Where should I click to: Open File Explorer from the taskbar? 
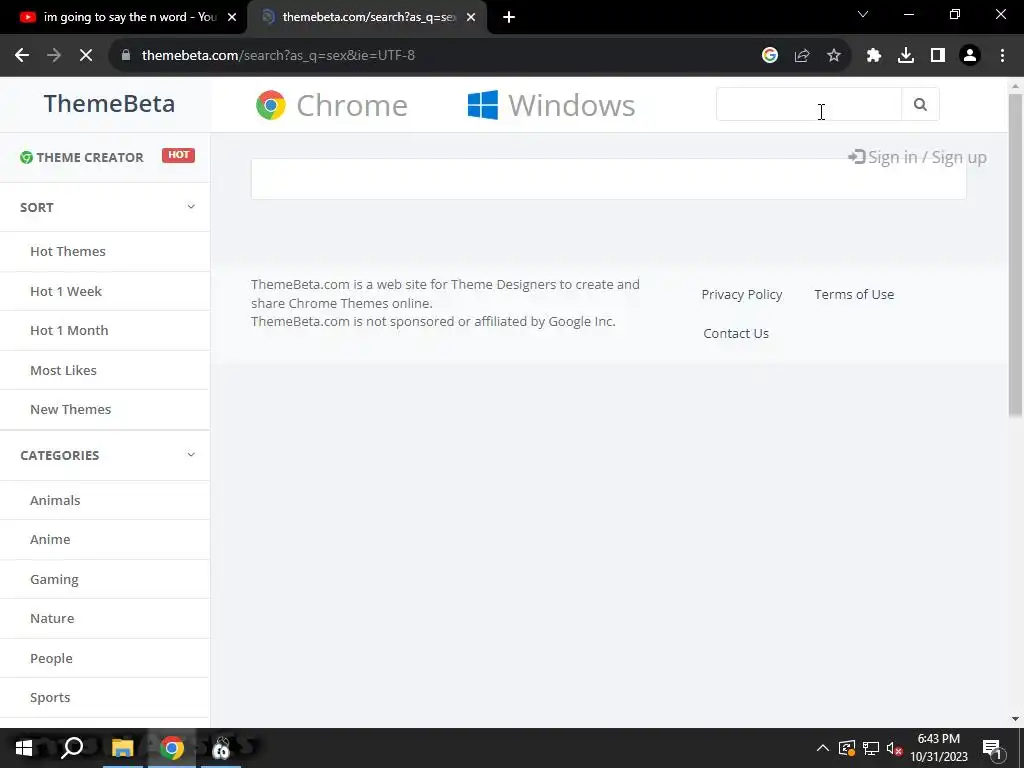pyautogui.click(x=122, y=748)
